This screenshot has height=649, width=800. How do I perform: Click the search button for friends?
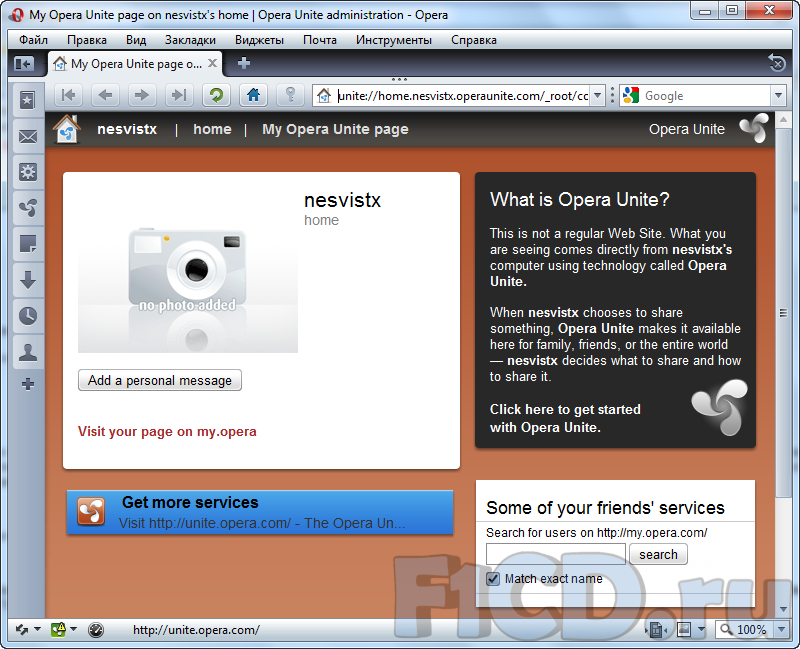(658, 554)
